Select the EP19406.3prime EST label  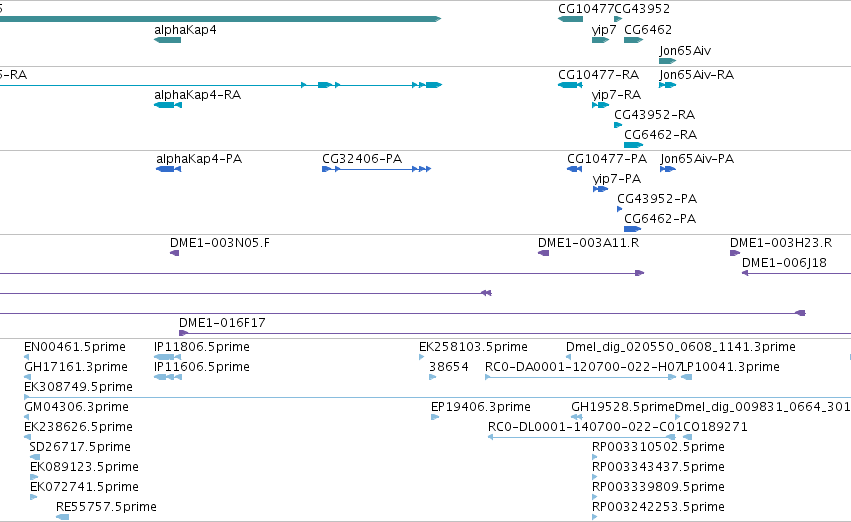point(481,408)
